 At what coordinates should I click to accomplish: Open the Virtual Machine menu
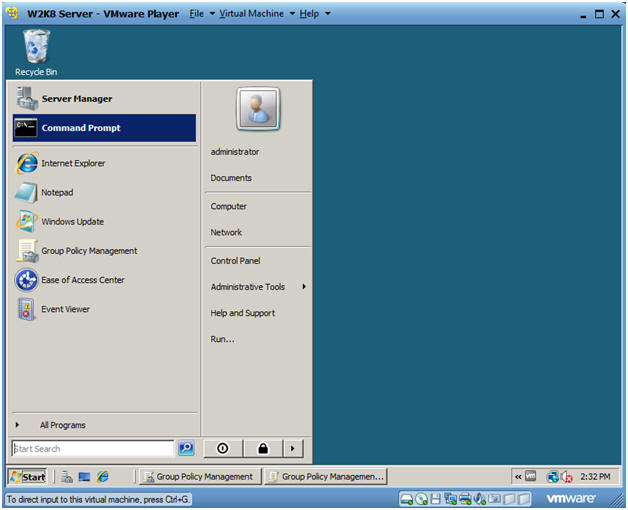pos(251,14)
